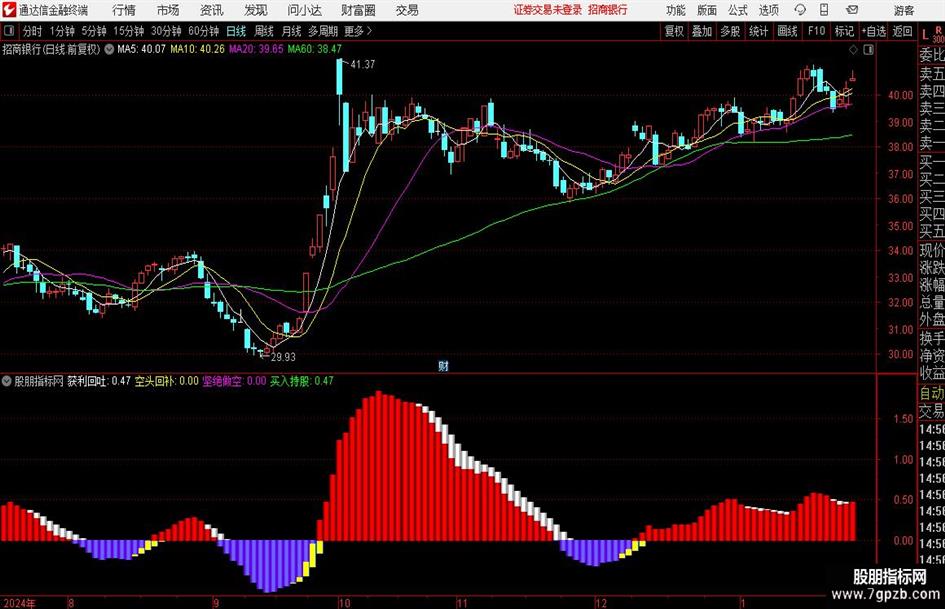
Task: Switch to the 15分钟 period tab
Action: click(x=129, y=31)
